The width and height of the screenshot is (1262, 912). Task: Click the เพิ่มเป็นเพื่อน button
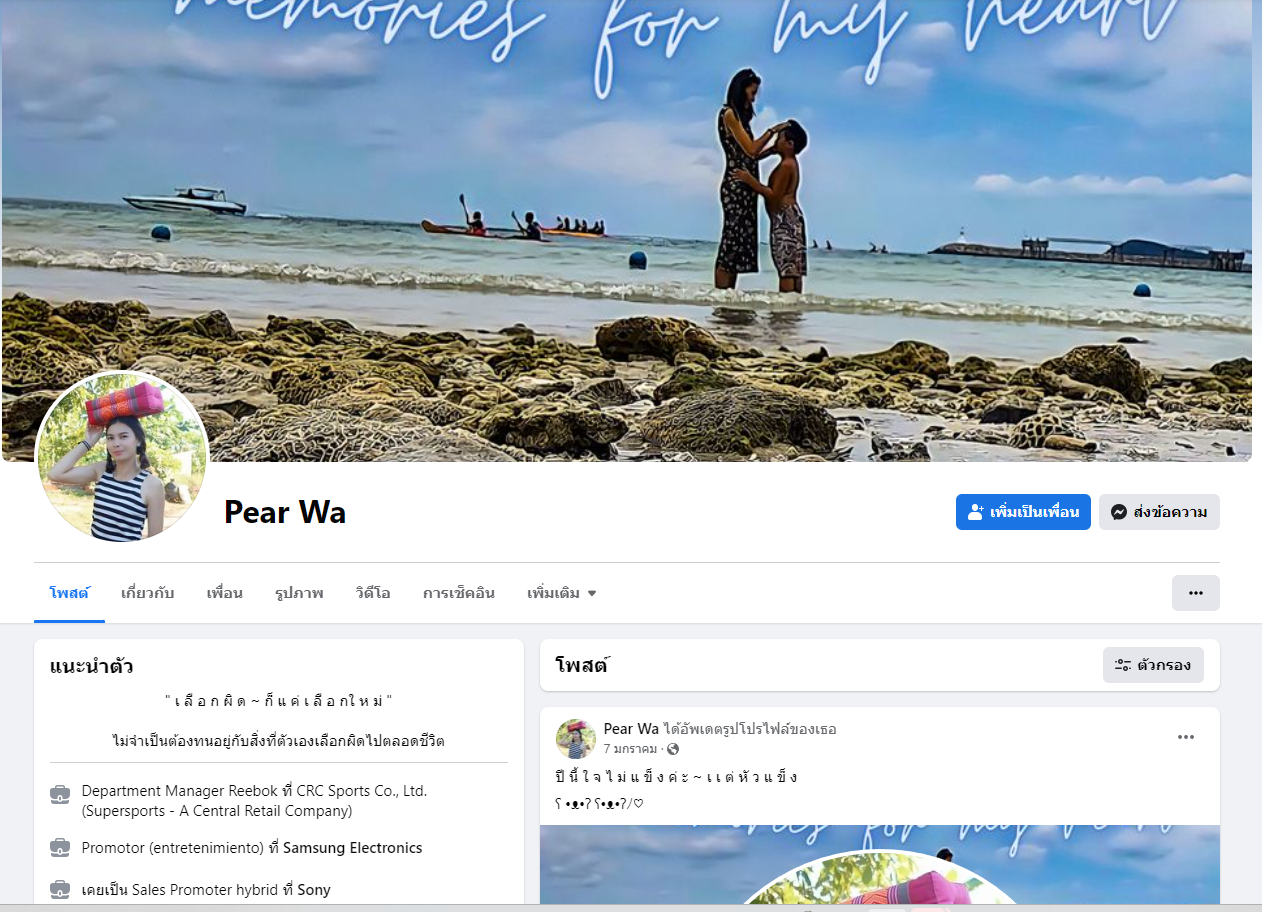pyautogui.click(x=1023, y=512)
